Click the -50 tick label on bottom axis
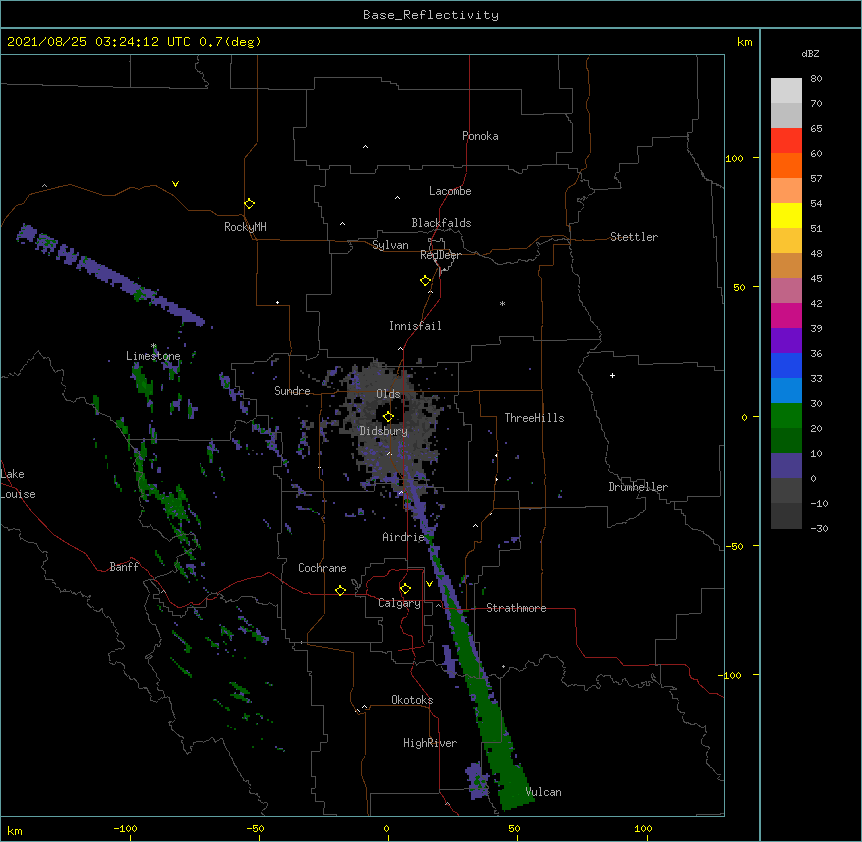The width and height of the screenshot is (862, 842). (x=255, y=828)
